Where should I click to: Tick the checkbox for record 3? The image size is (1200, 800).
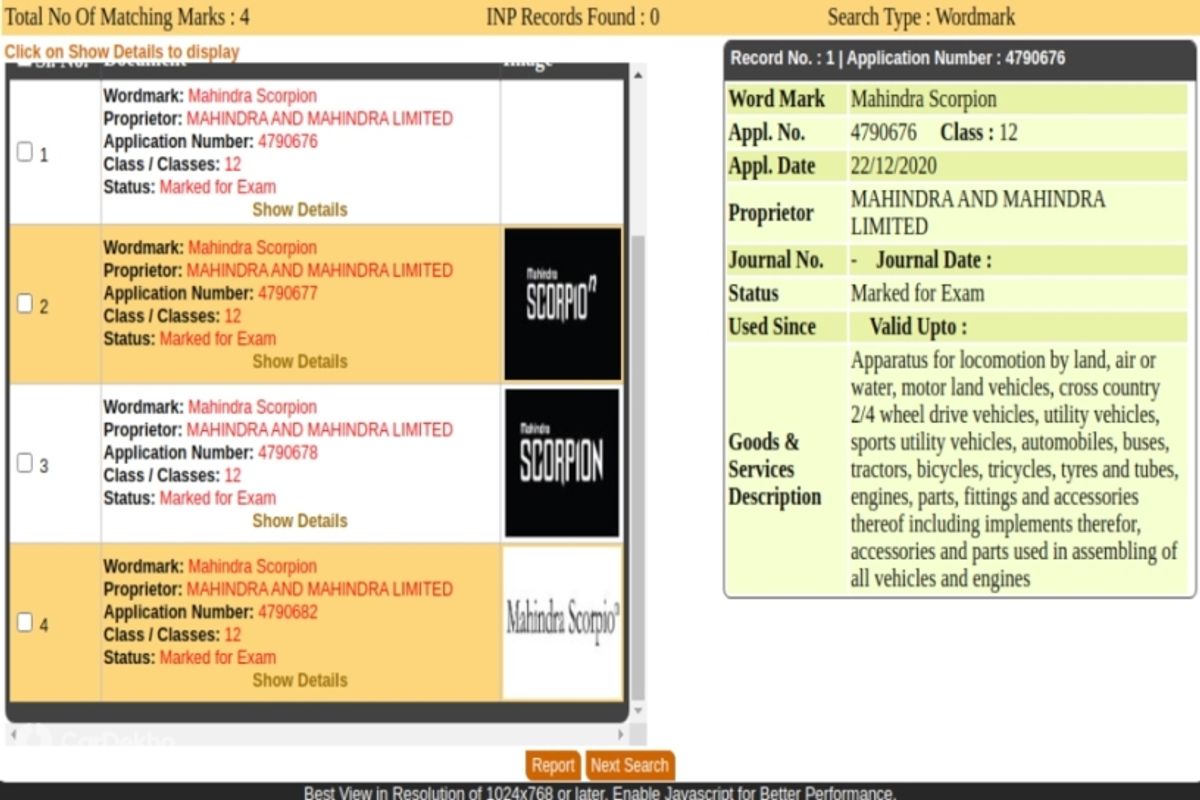click(x=25, y=463)
